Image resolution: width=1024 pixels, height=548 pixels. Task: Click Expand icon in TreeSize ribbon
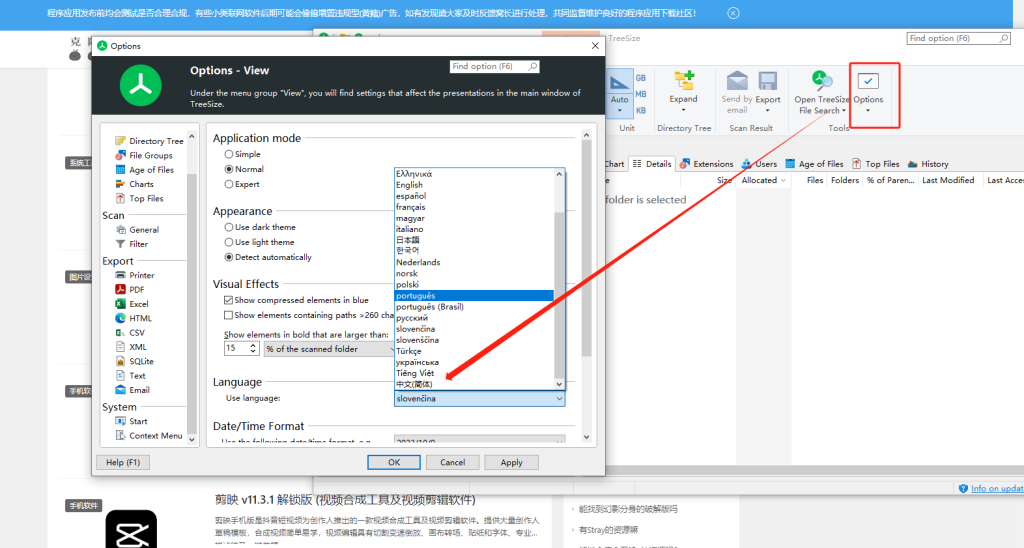pos(684,81)
